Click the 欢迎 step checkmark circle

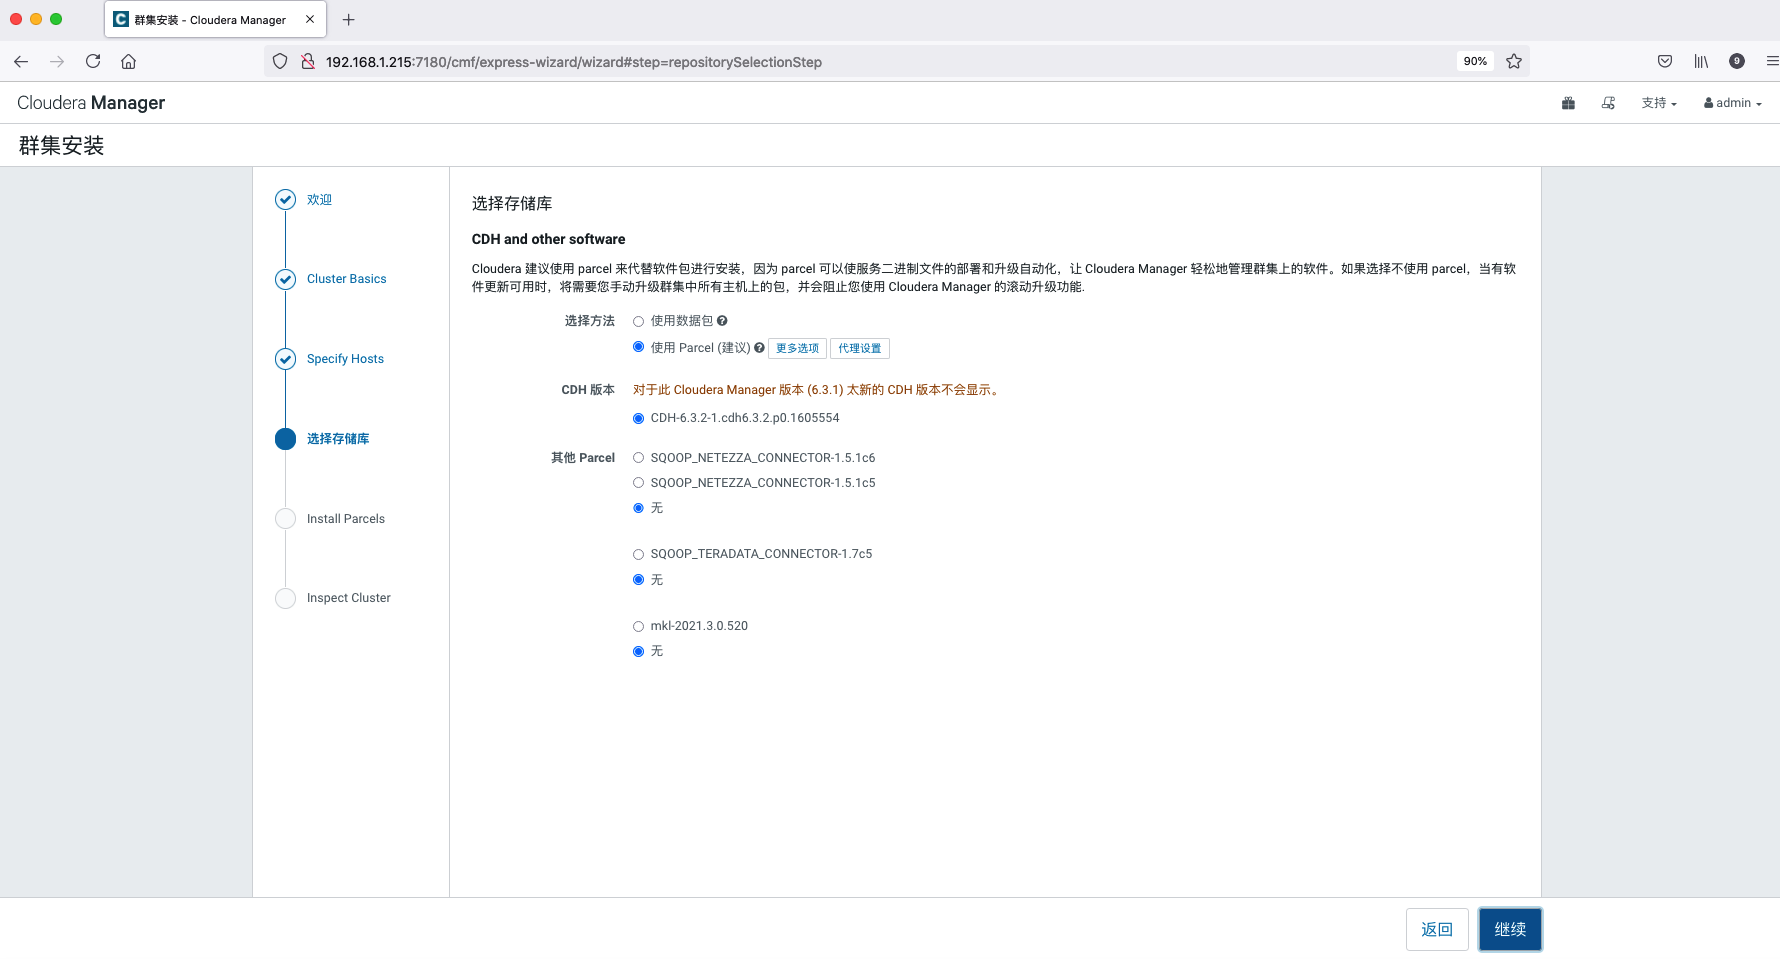[x=285, y=199]
